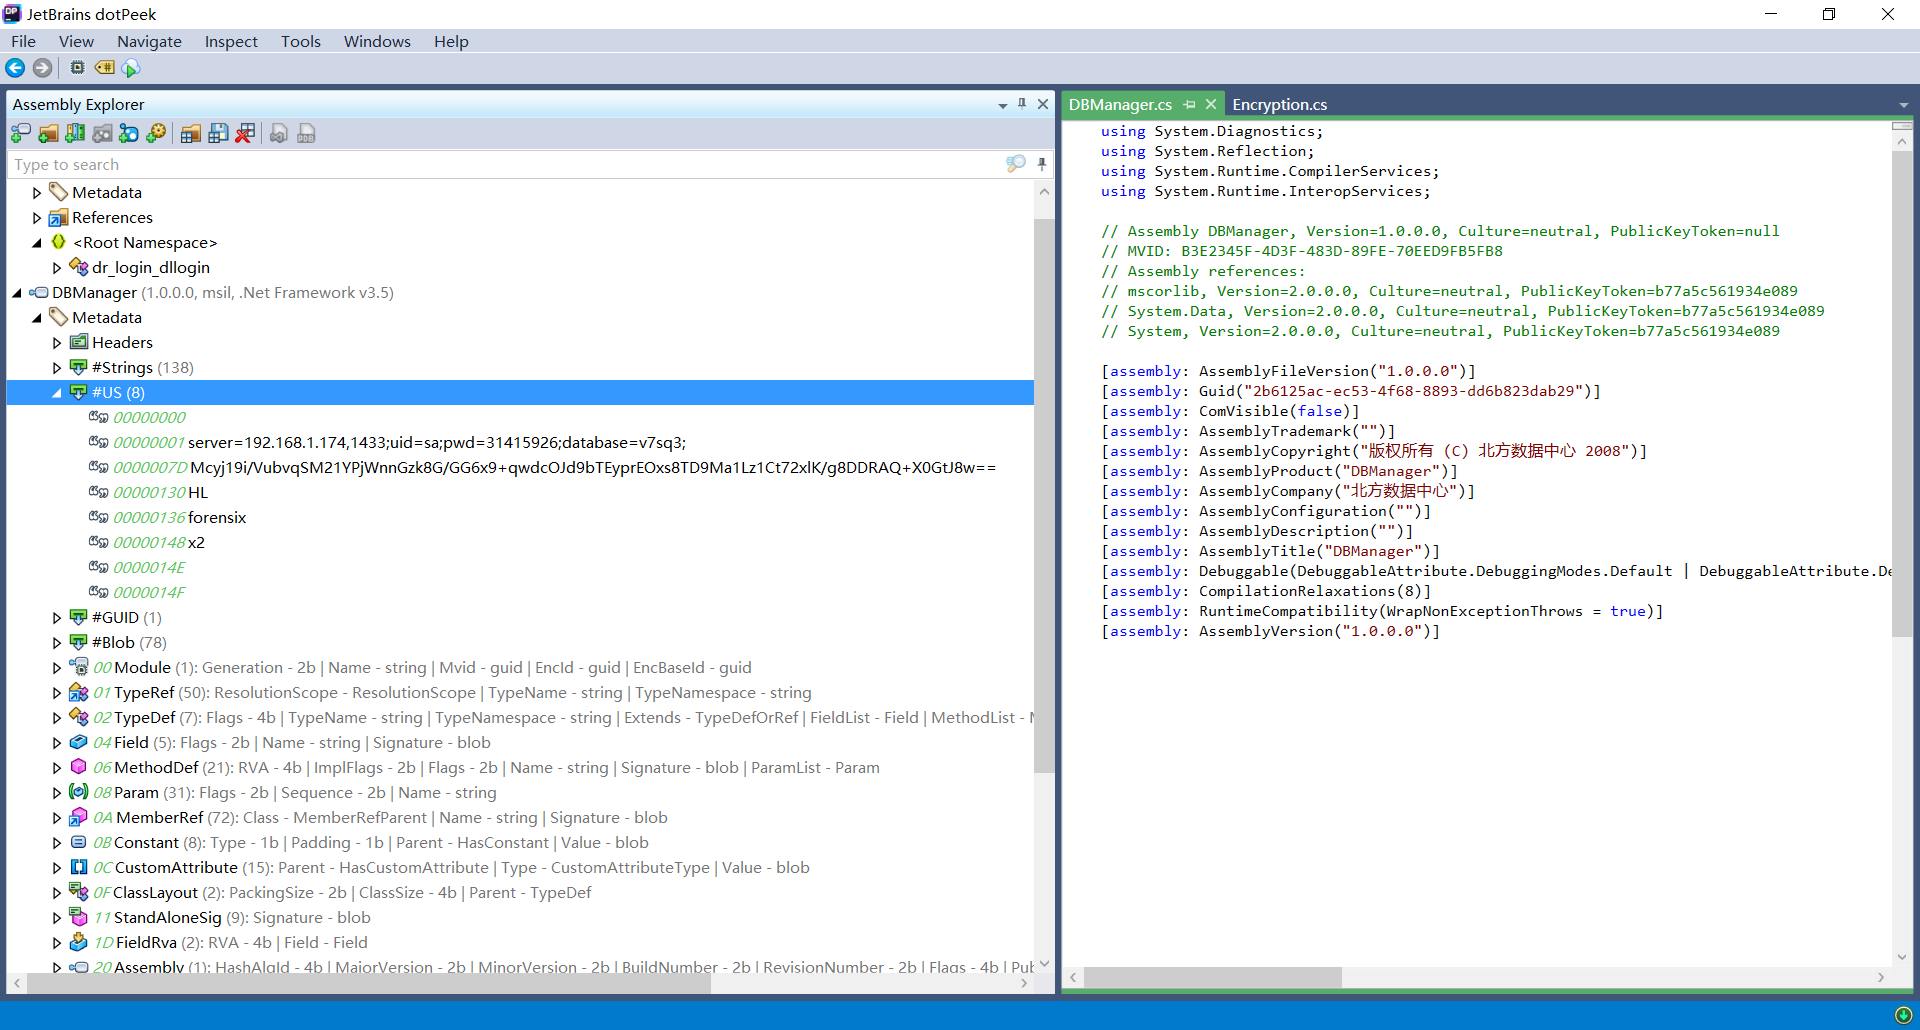This screenshot has width=1920, height=1030.
Task: Open the View menu
Action: [76, 41]
